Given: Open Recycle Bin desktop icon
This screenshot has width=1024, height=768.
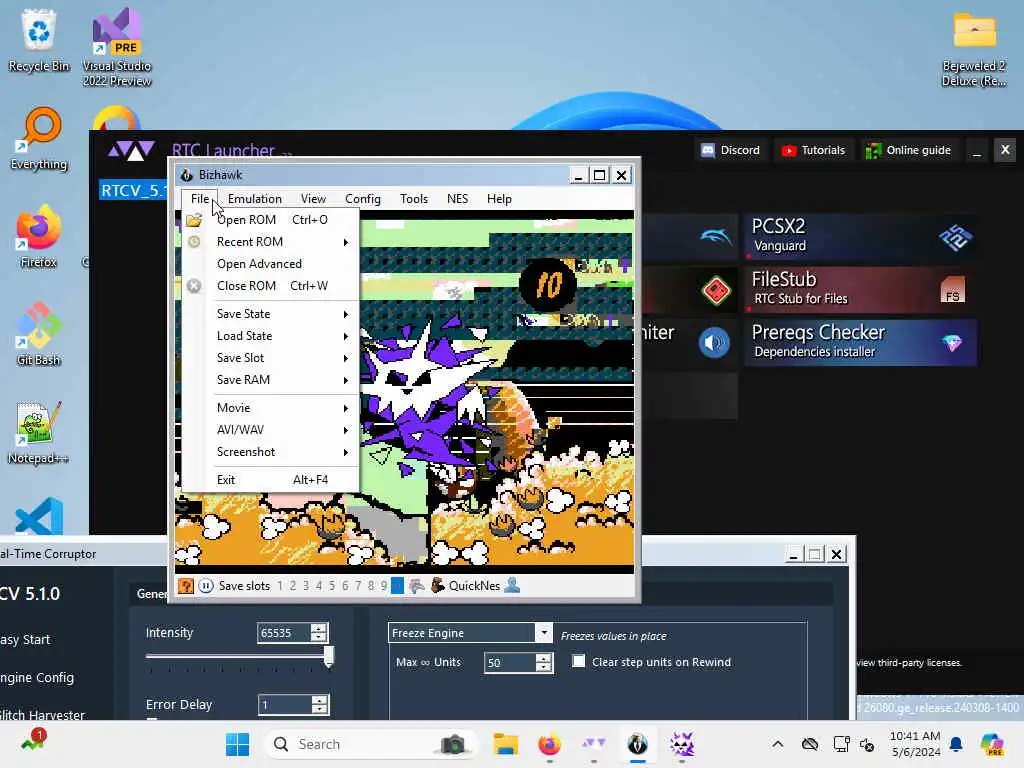Looking at the screenshot, I should pos(39,40).
